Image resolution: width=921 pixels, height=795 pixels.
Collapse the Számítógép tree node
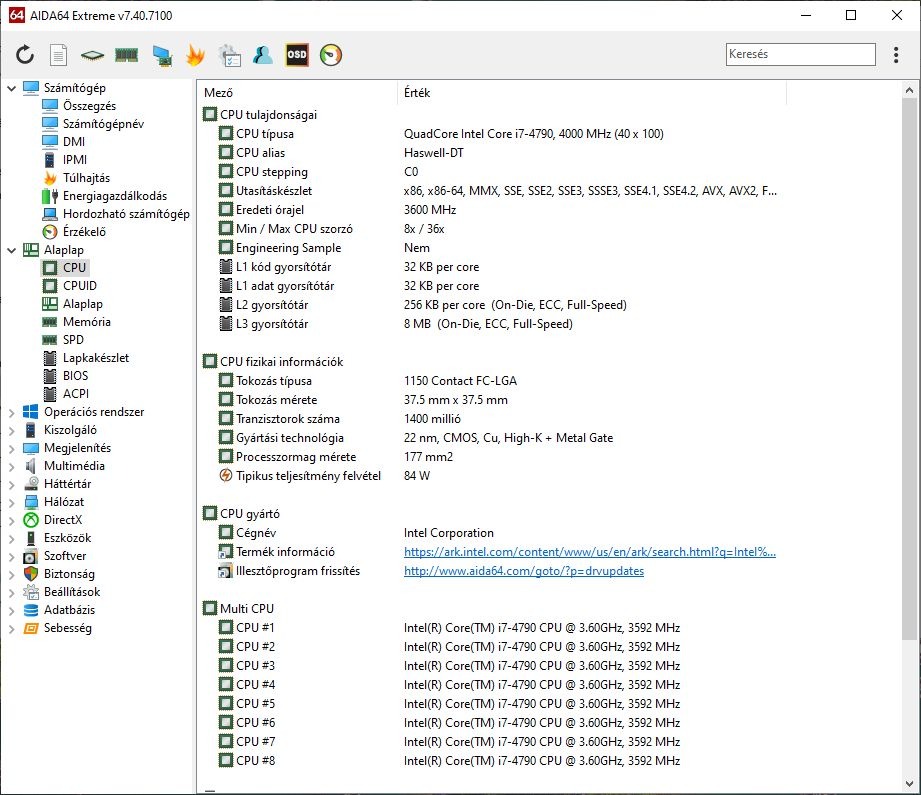11,88
